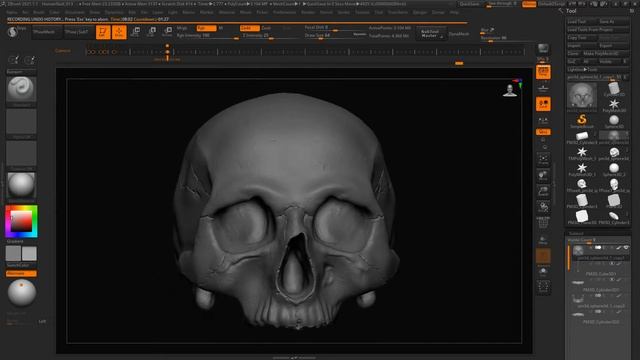Screen dimensions: 640x360
Task: Click the Export tool button
Action: pos(613,46)
